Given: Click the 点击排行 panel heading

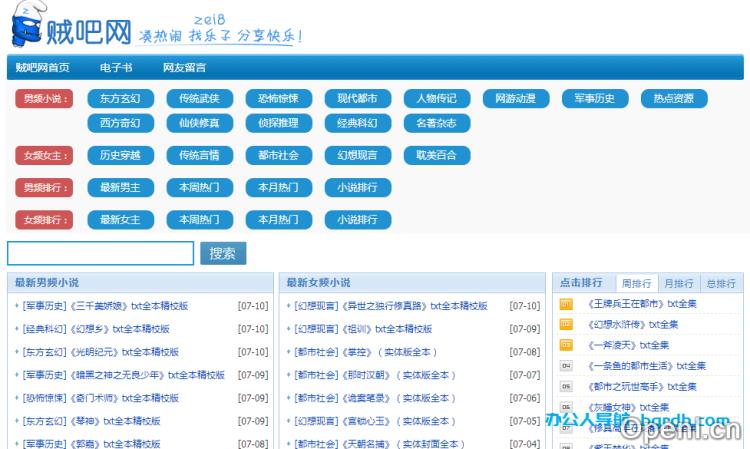Looking at the screenshot, I should coord(581,283).
